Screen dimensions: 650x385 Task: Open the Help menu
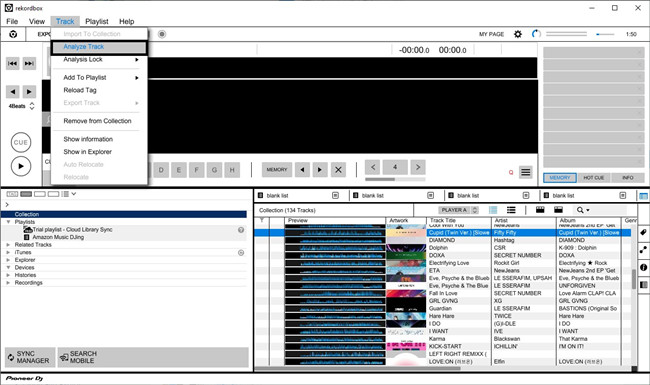click(x=126, y=22)
